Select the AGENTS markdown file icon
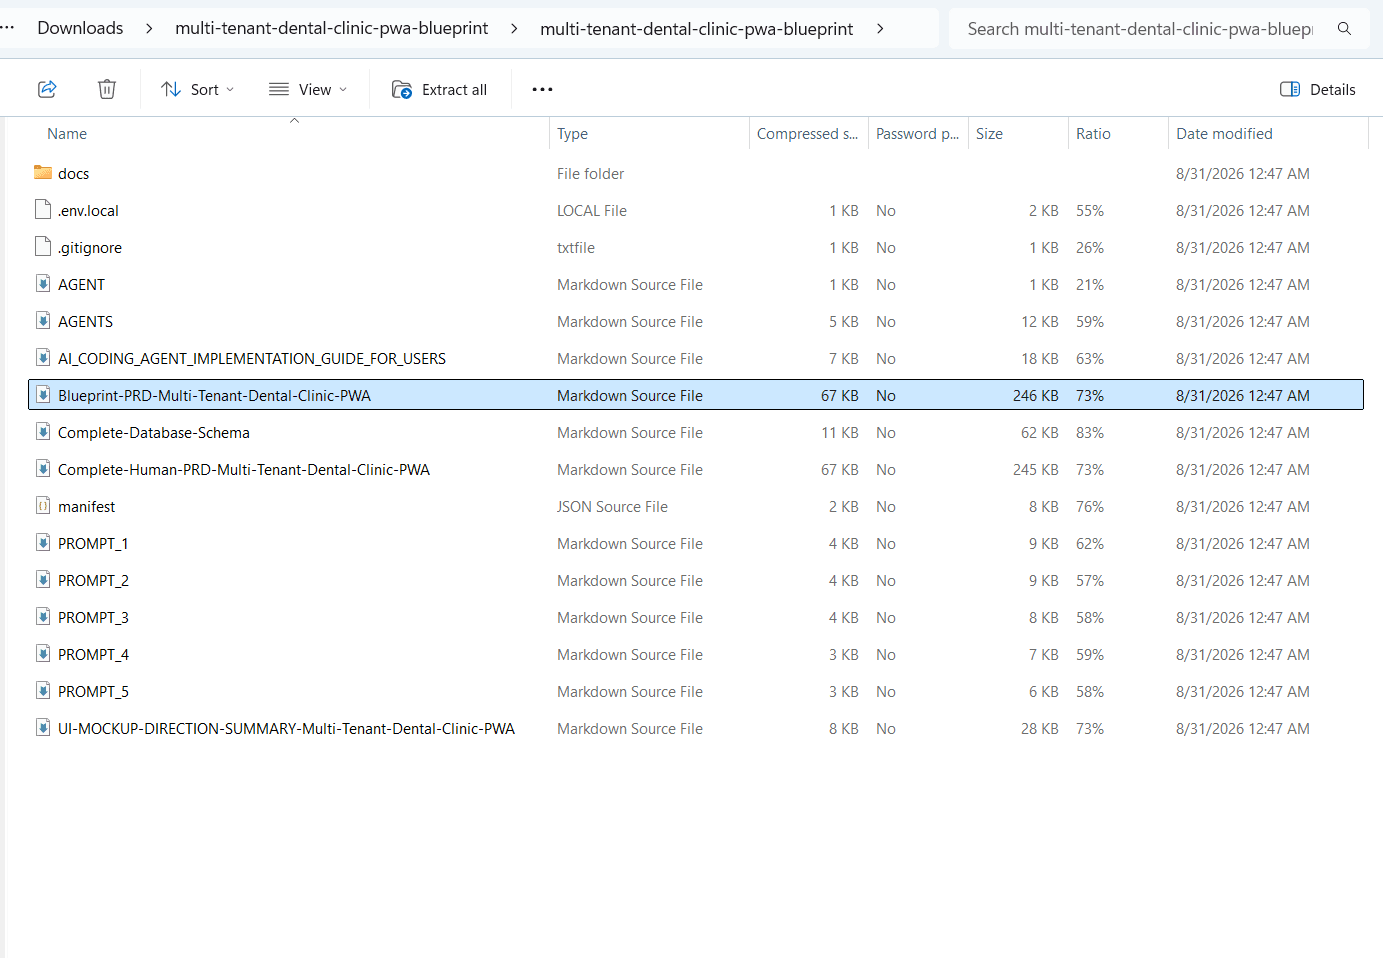The image size is (1383, 958). click(x=43, y=321)
